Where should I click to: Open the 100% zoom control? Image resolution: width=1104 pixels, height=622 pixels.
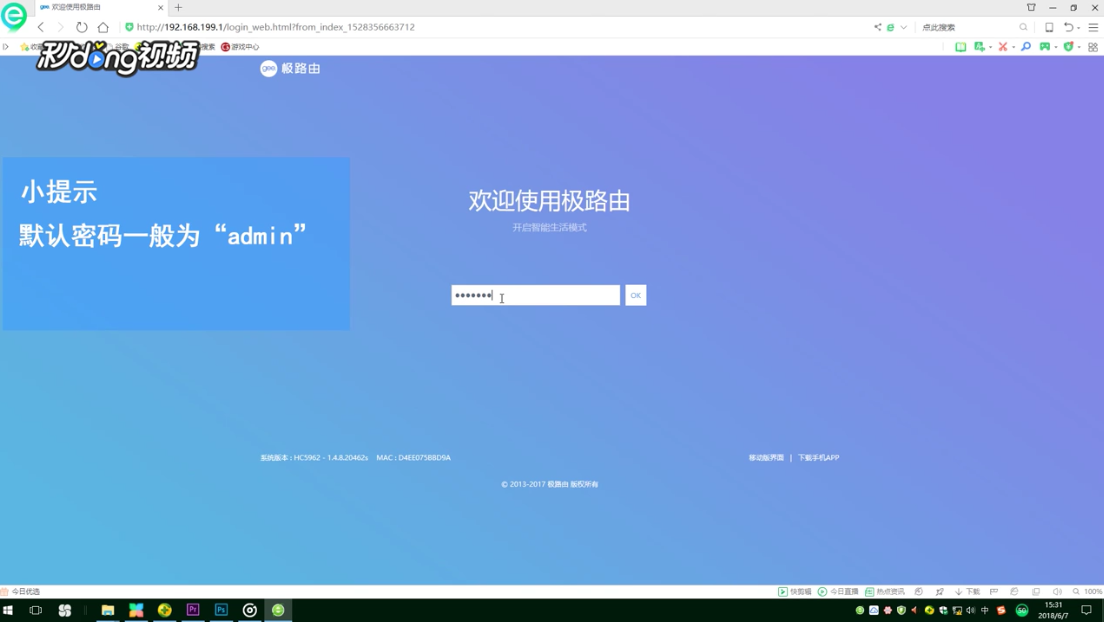click(1088, 592)
